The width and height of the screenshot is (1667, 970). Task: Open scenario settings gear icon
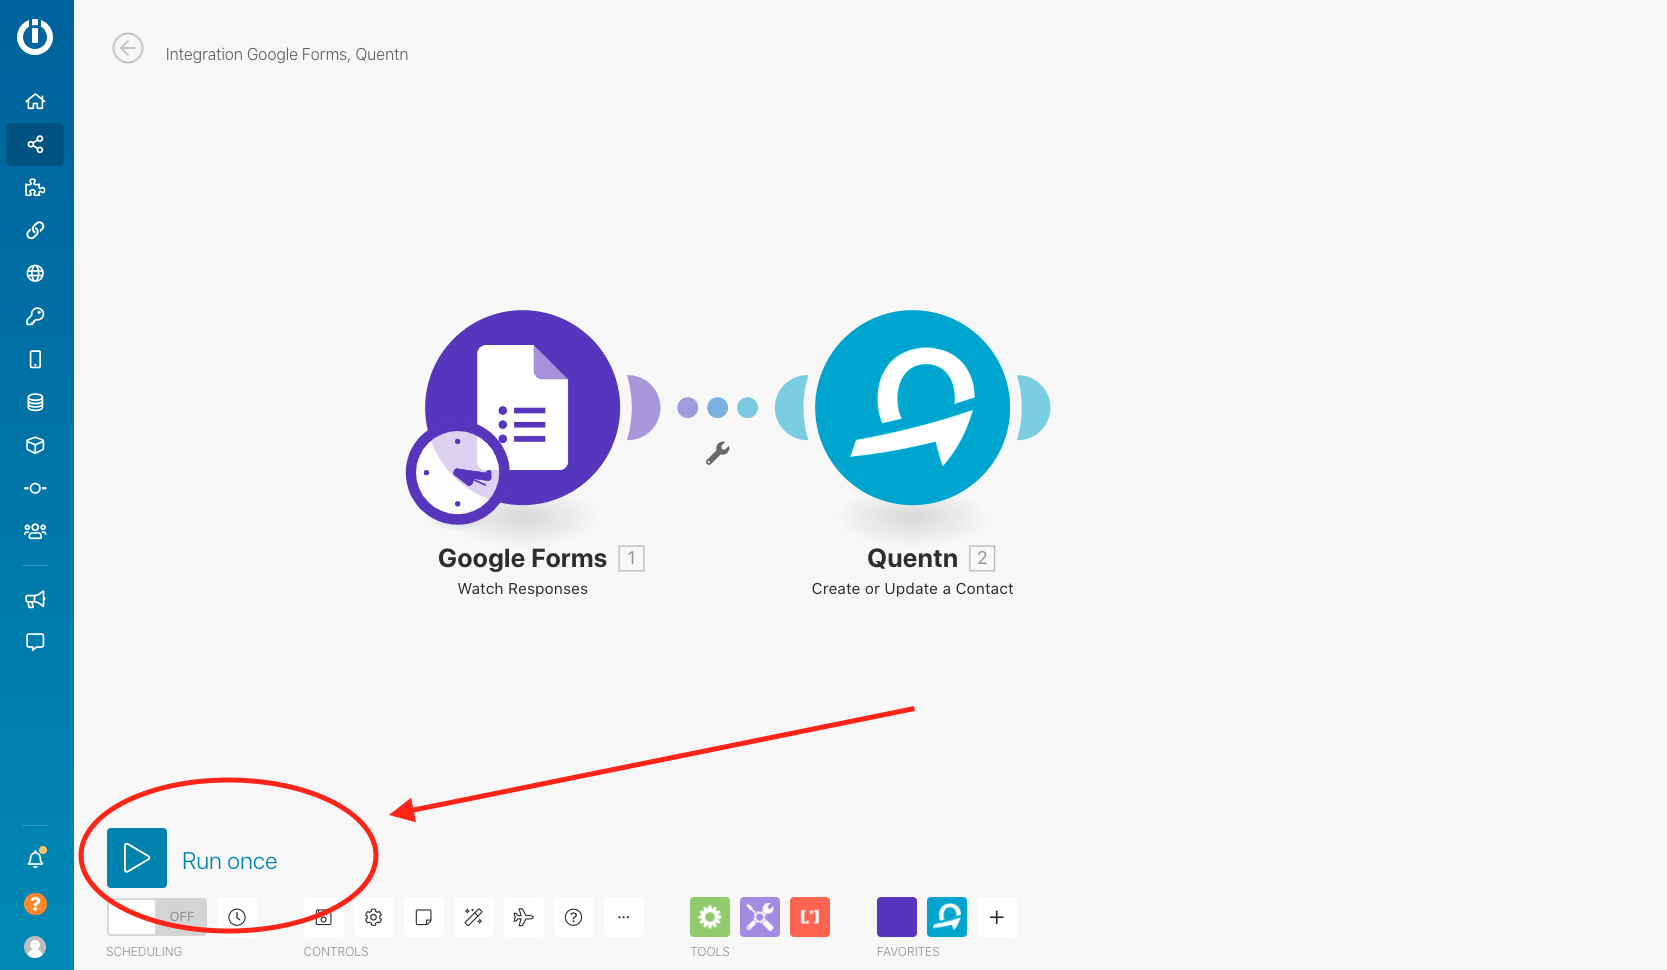tap(374, 917)
